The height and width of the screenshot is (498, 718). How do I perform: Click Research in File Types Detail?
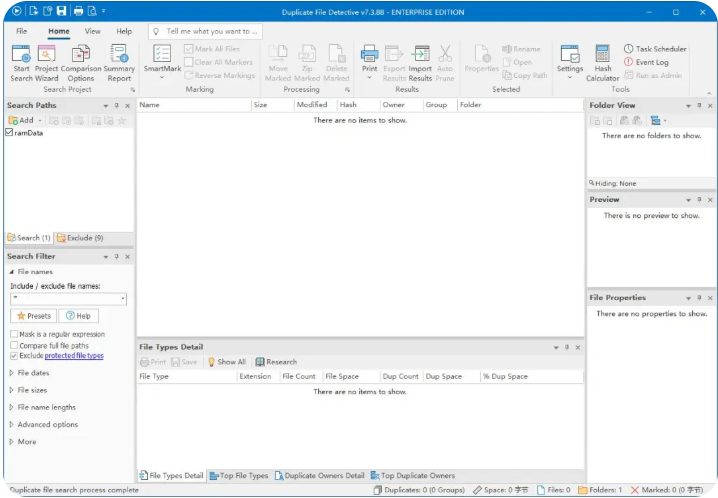pyautogui.click(x=276, y=362)
